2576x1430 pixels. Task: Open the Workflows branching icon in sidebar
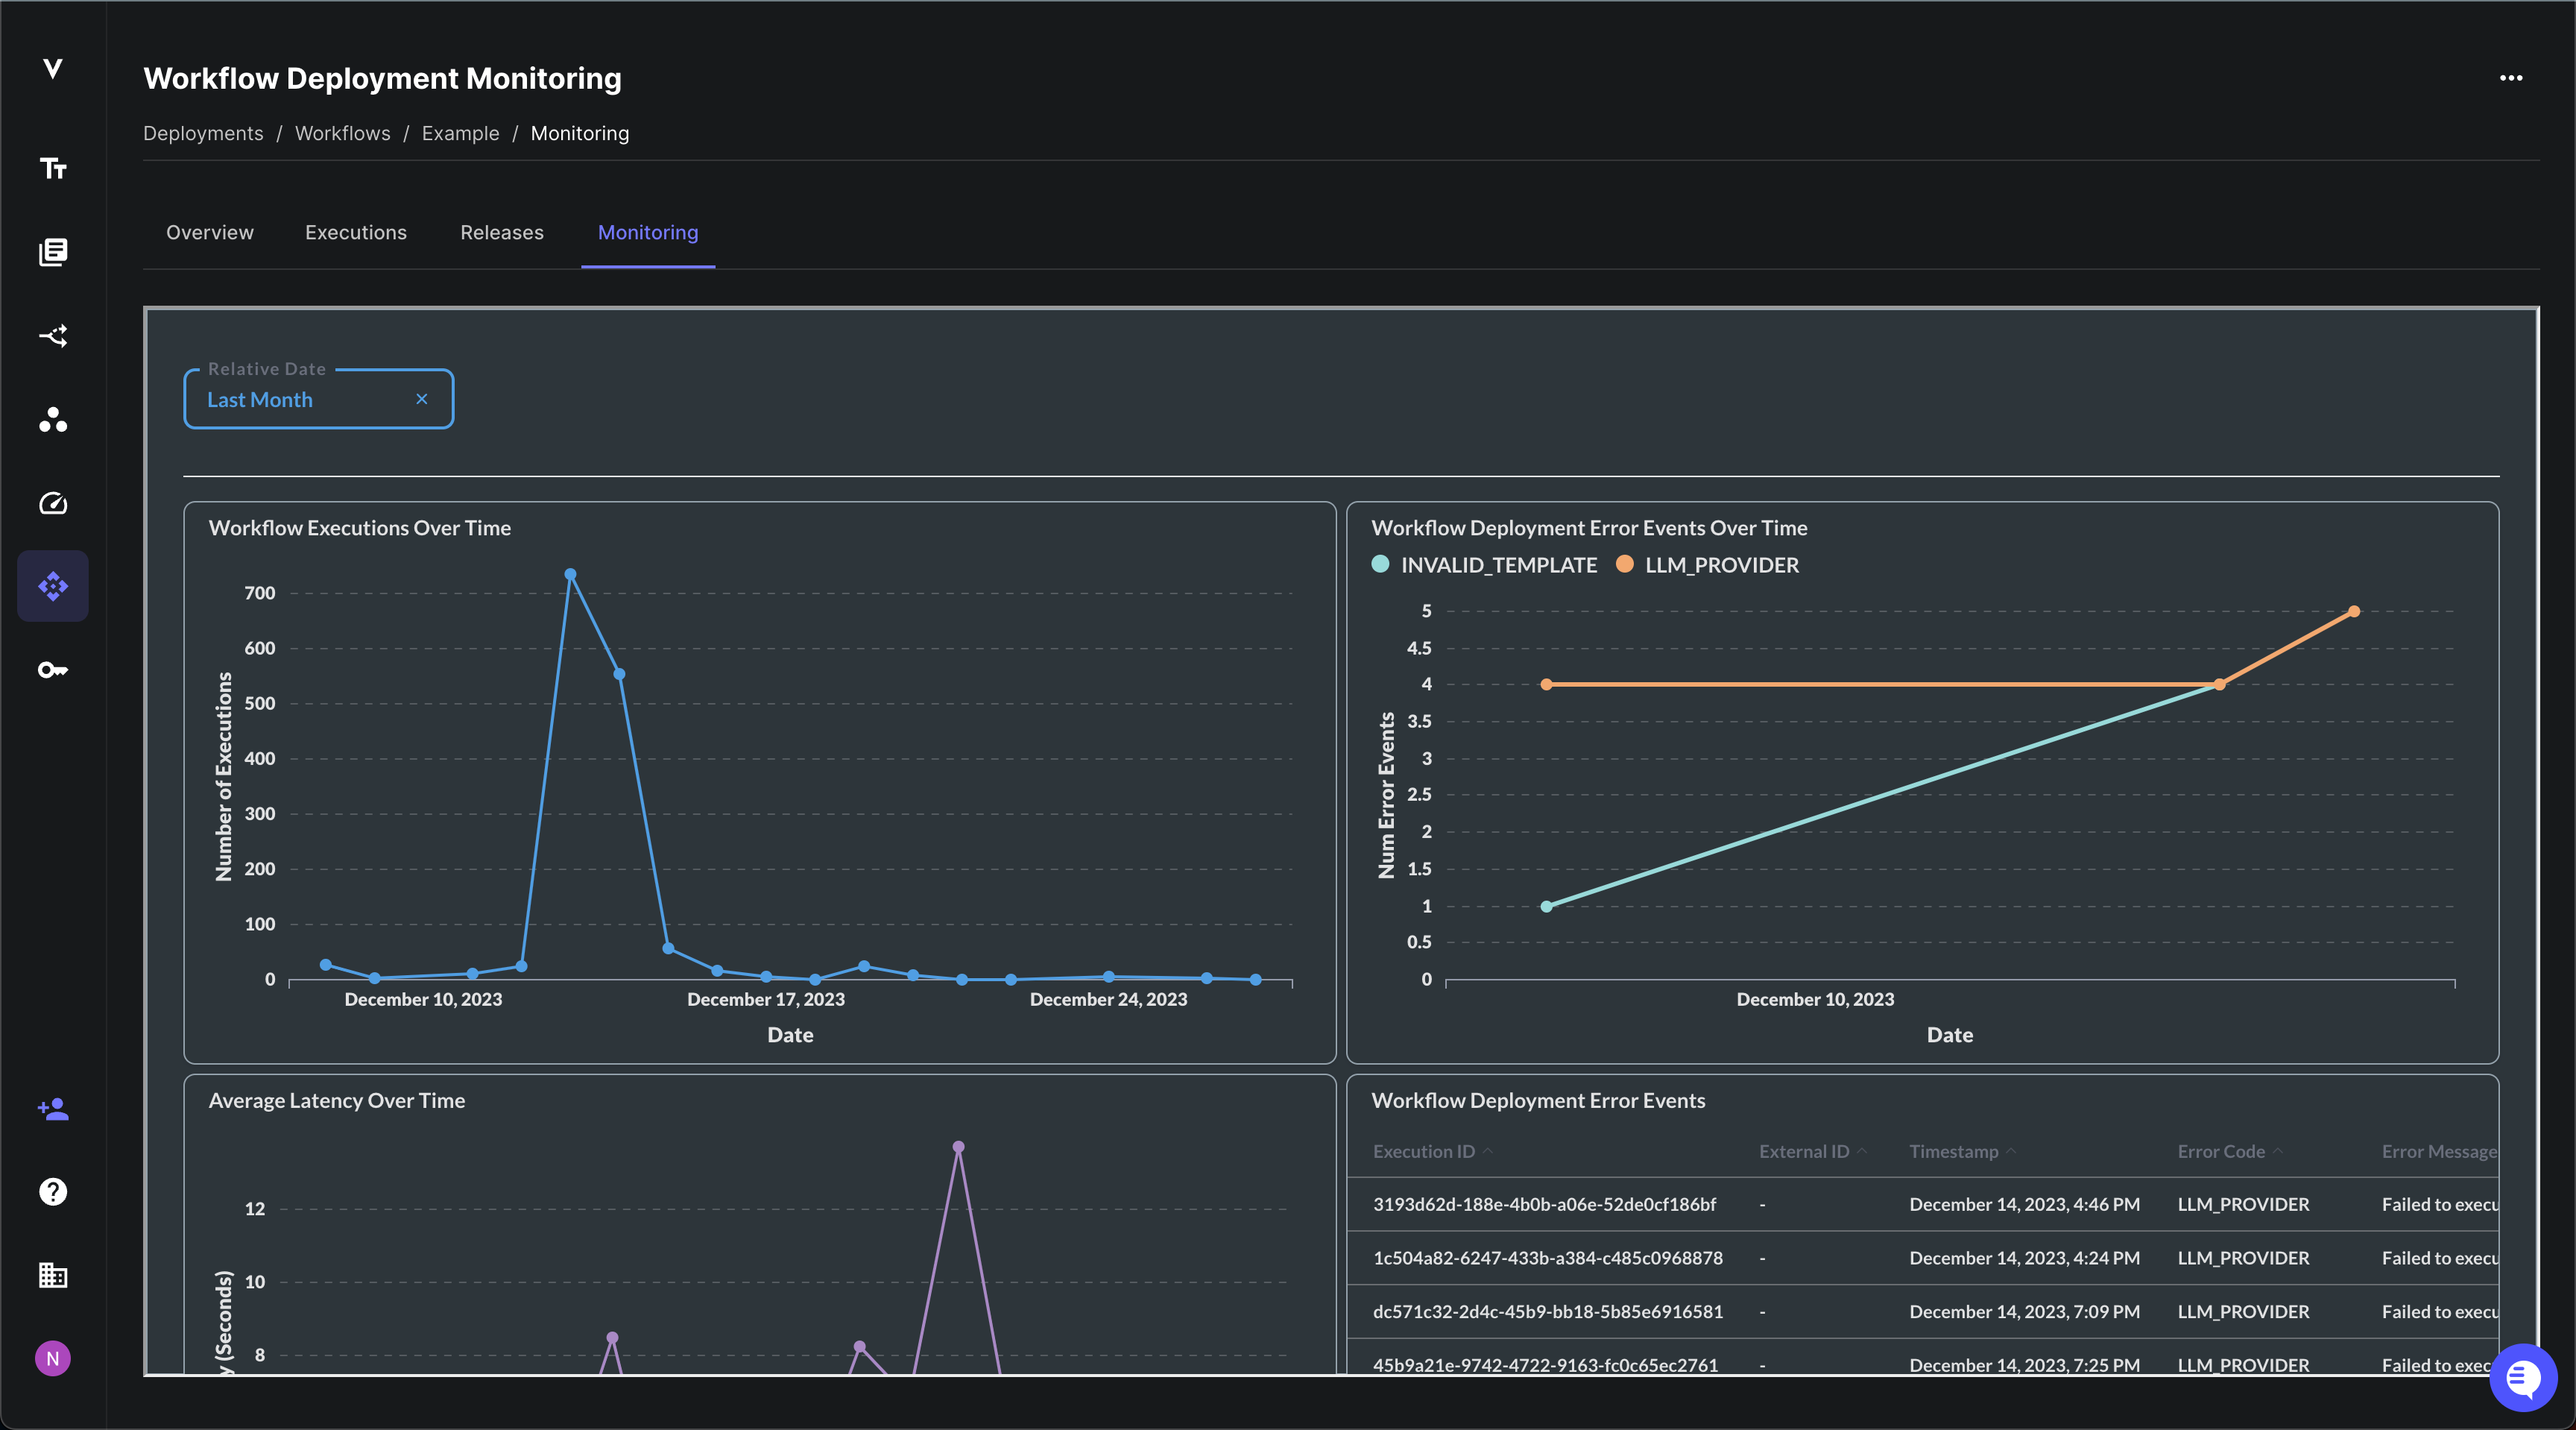[x=53, y=336]
